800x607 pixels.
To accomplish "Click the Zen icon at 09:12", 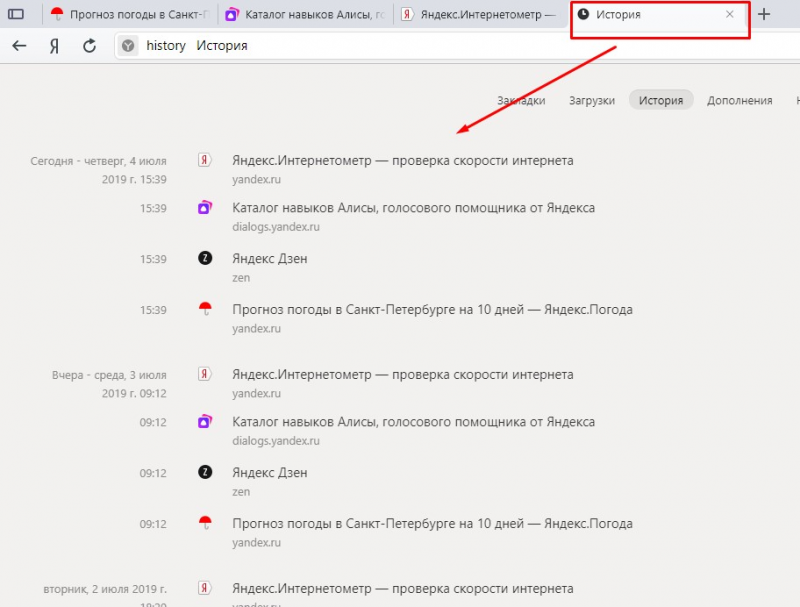I will tap(205, 472).
